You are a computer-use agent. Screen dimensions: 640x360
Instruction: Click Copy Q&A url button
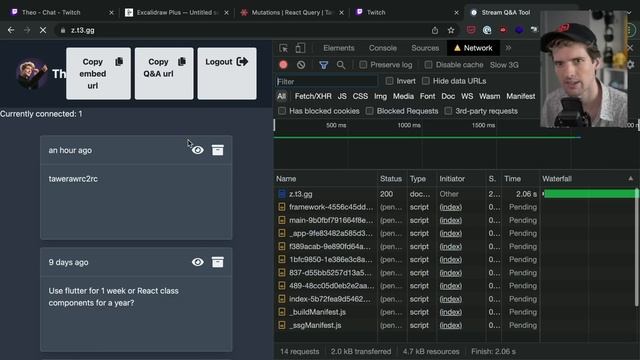164,73
